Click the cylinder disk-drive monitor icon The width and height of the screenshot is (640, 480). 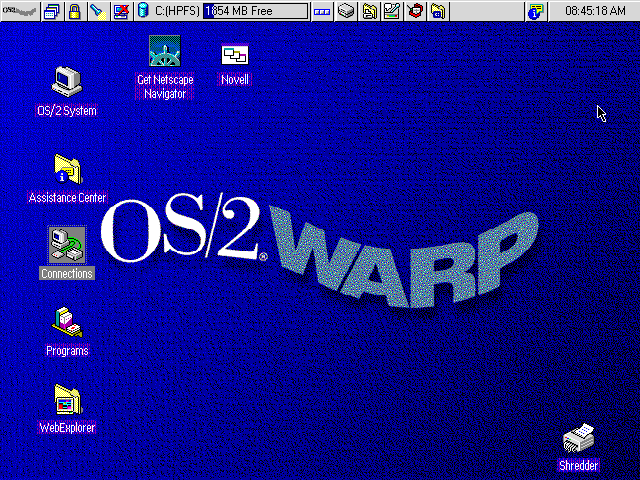[x=143, y=11]
